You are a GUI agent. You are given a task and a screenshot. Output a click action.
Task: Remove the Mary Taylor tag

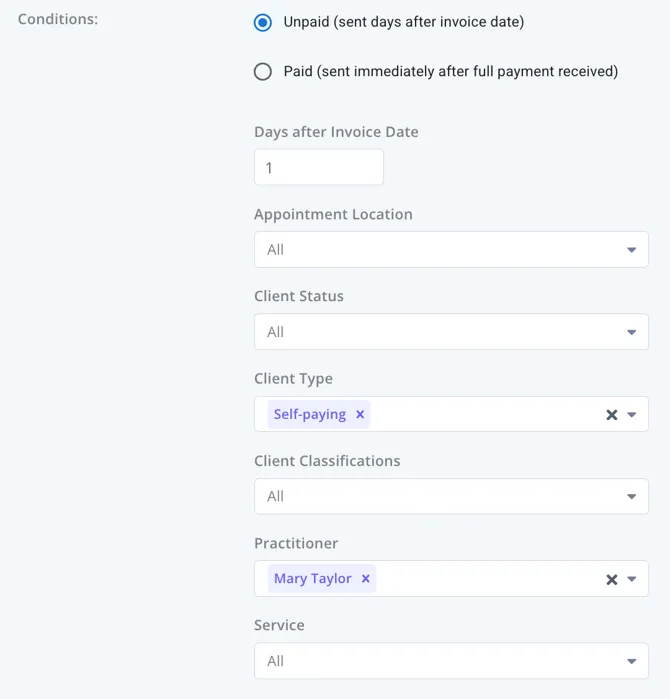(x=366, y=578)
